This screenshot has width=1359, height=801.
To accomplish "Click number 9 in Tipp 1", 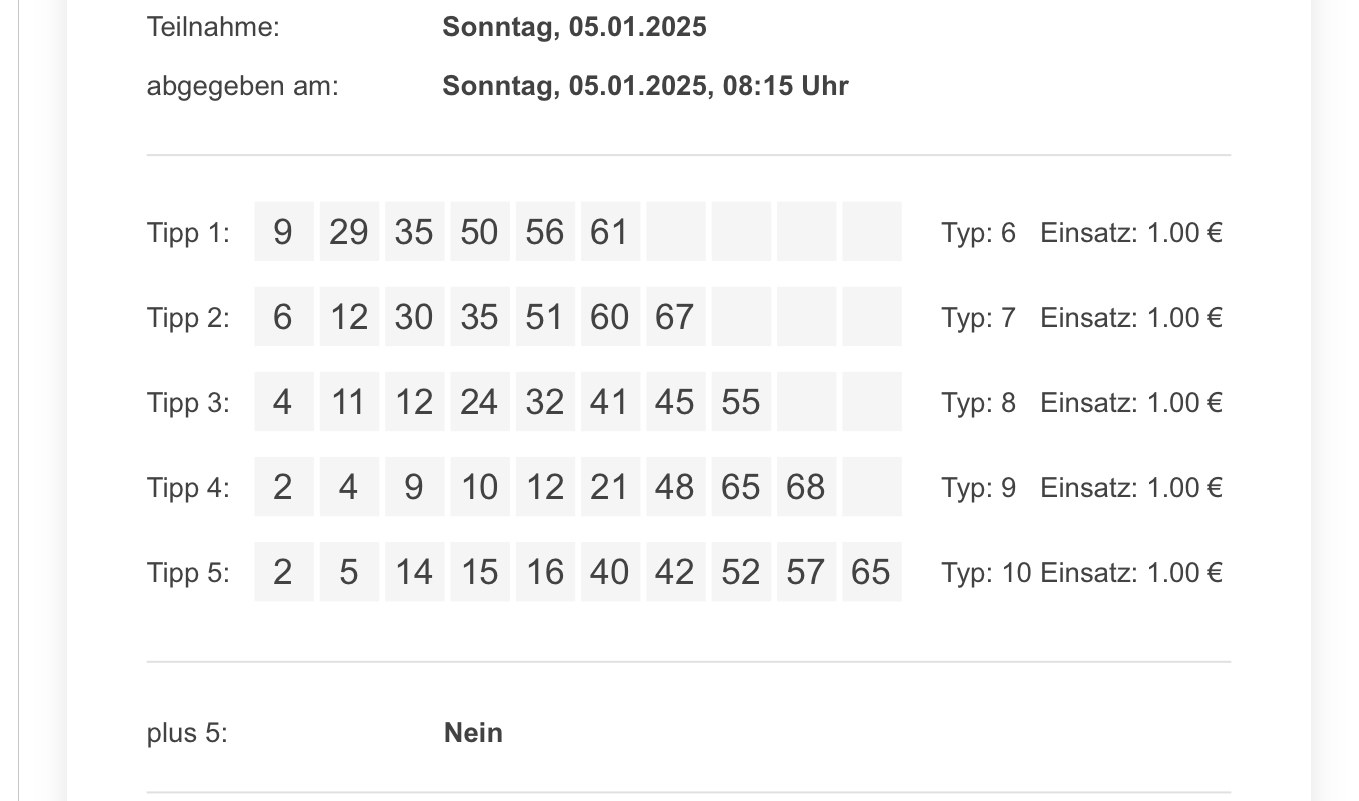I will pyautogui.click(x=284, y=232).
